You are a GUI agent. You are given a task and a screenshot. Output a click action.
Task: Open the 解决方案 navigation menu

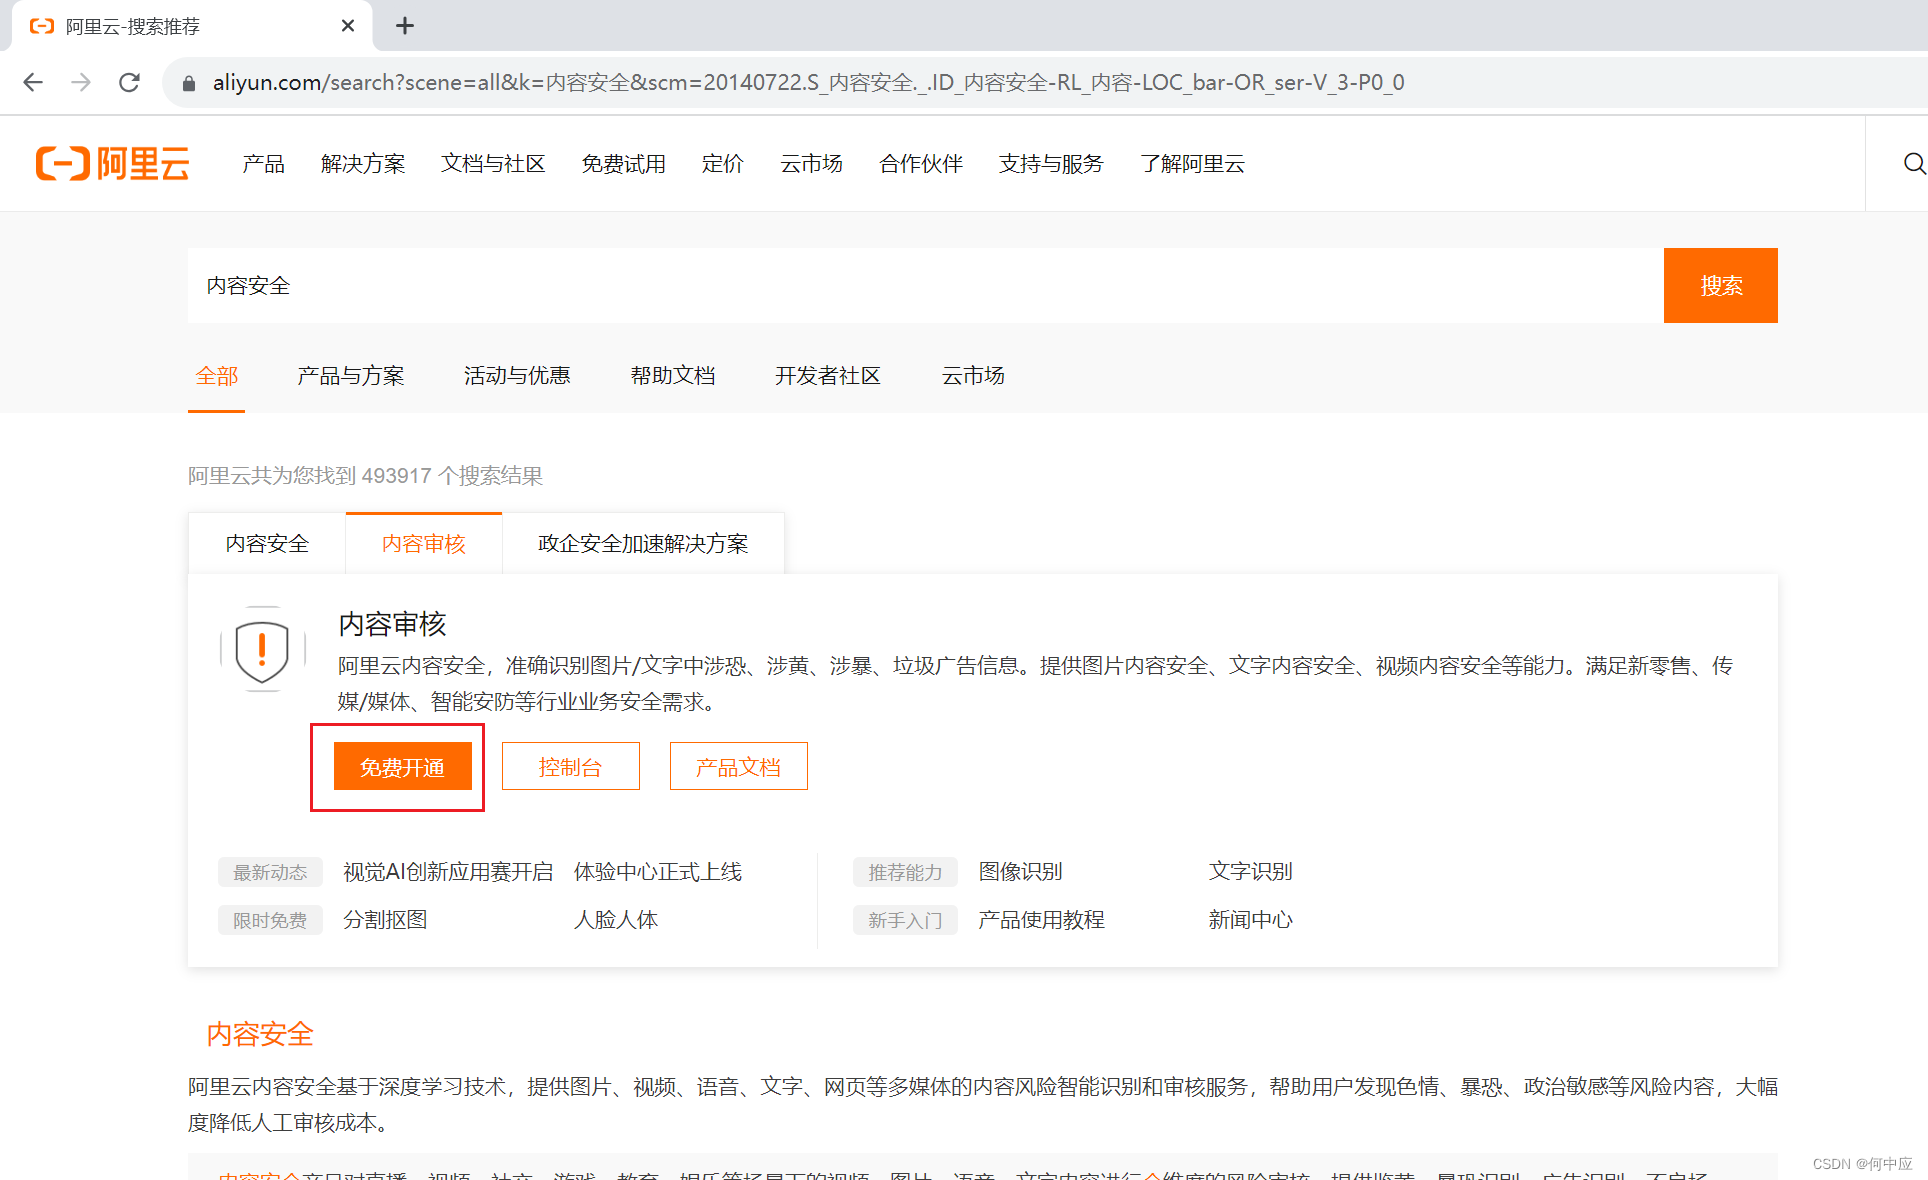(363, 164)
